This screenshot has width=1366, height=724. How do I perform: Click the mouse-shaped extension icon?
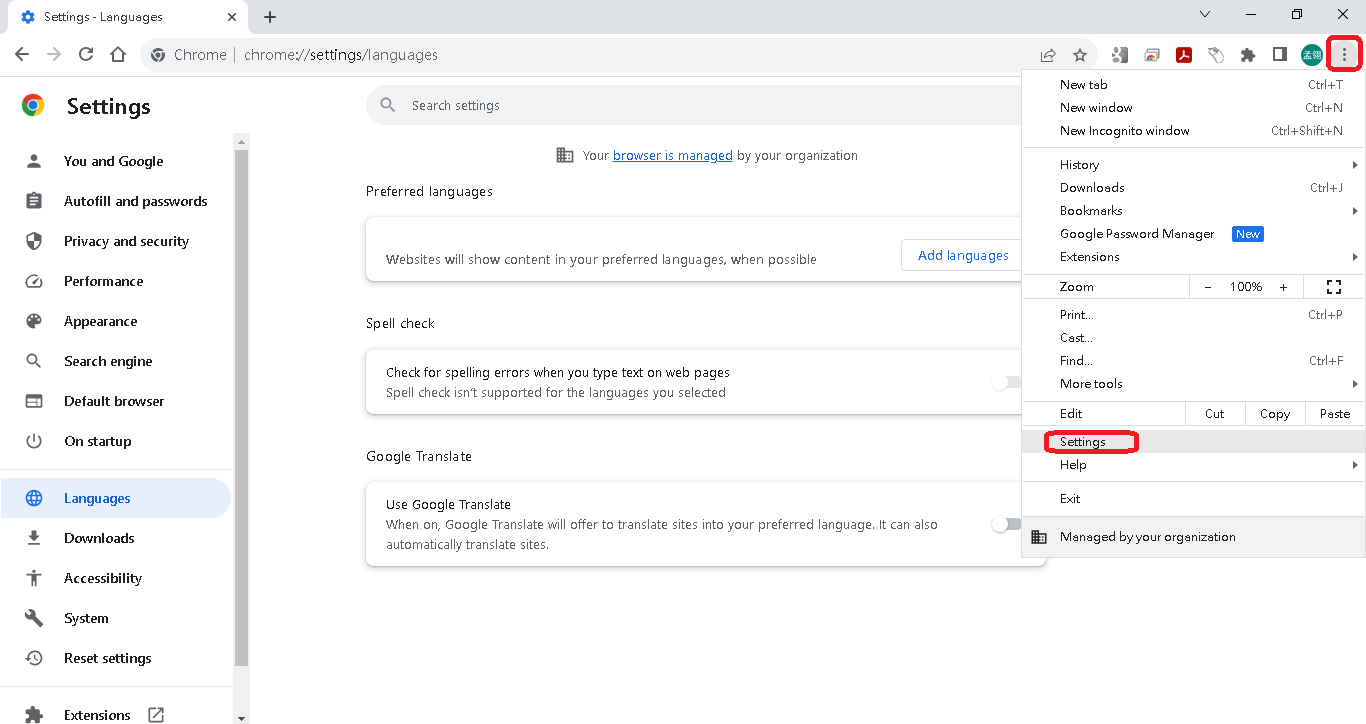point(1216,55)
